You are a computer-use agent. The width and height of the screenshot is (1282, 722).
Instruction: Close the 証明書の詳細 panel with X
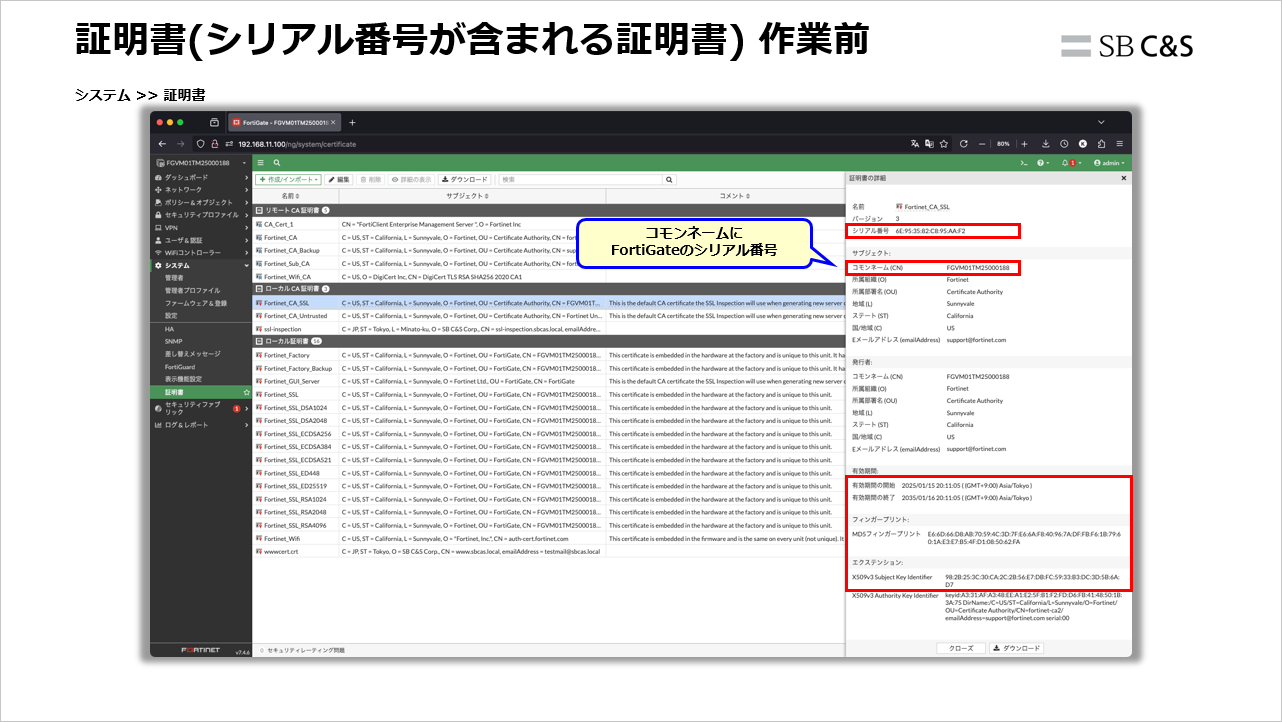[1123, 177]
